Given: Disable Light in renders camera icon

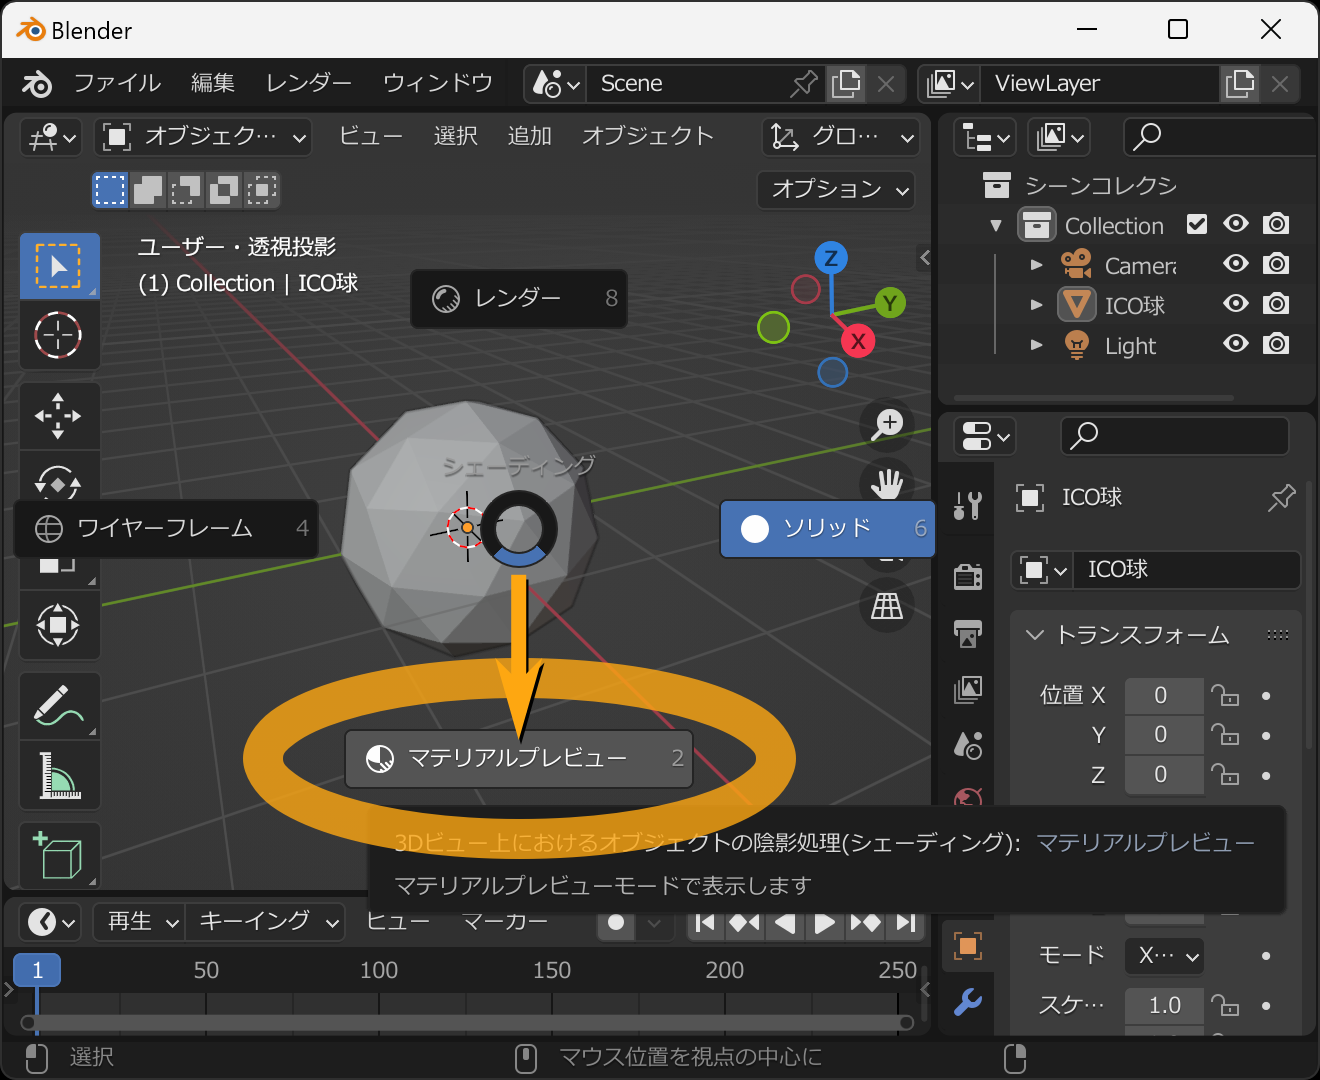Looking at the screenshot, I should tap(1276, 344).
